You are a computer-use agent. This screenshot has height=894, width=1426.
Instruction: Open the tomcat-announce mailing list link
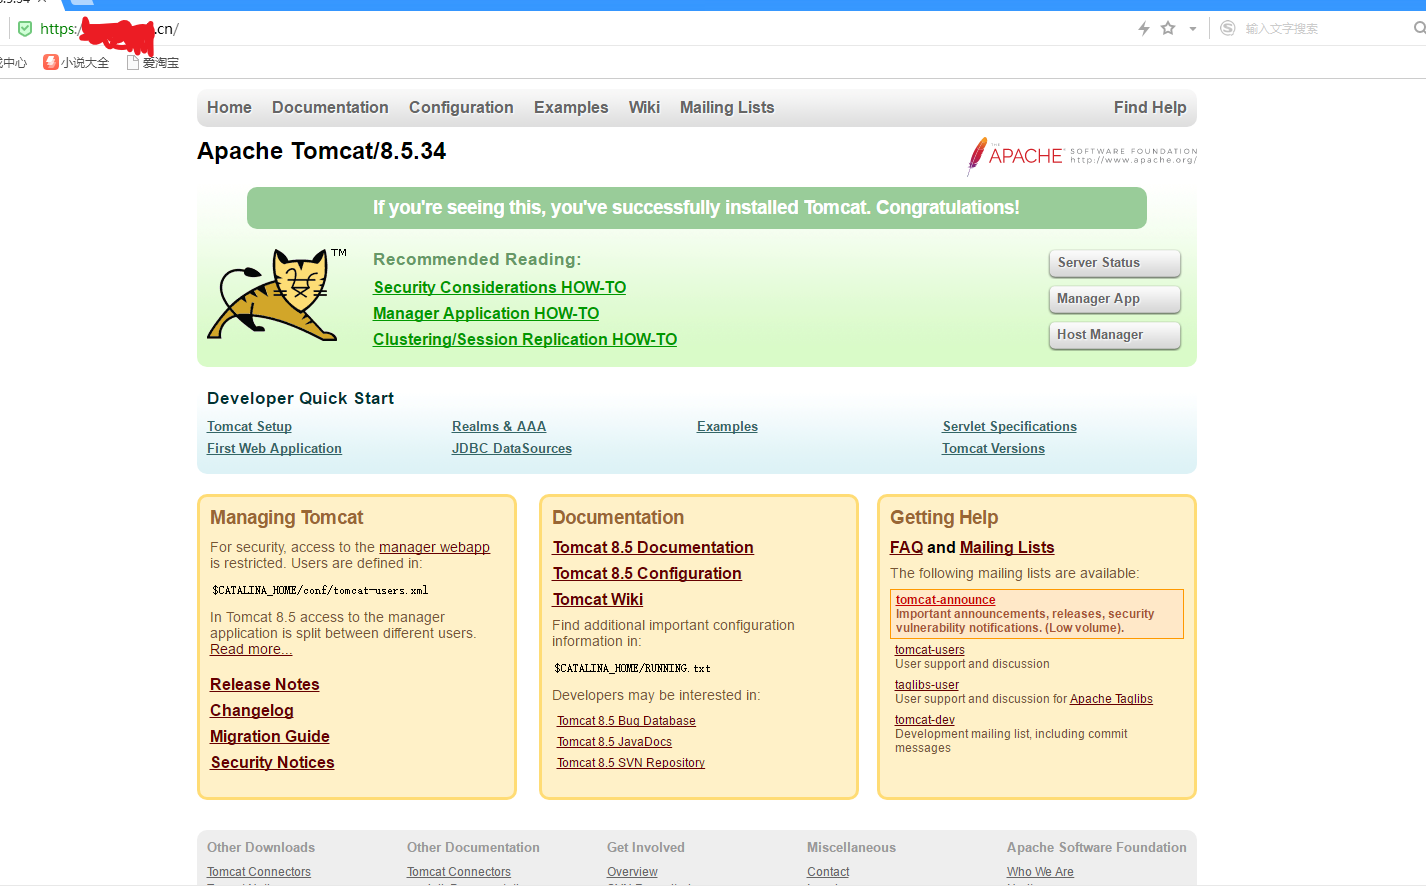pyautogui.click(x=945, y=600)
